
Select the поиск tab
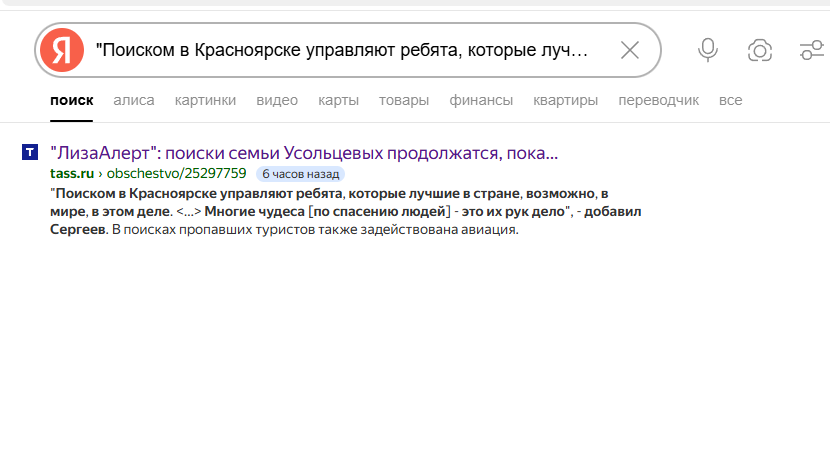pyautogui.click(x=71, y=100)
